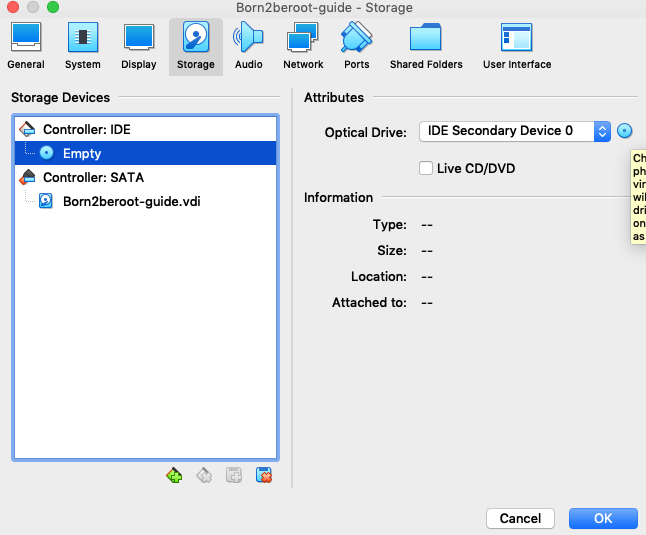Screen dimensions: 646x535
Task: Select Controller: IDE in the storage tree
Action: pyautogui.click(x=145, y=129)
